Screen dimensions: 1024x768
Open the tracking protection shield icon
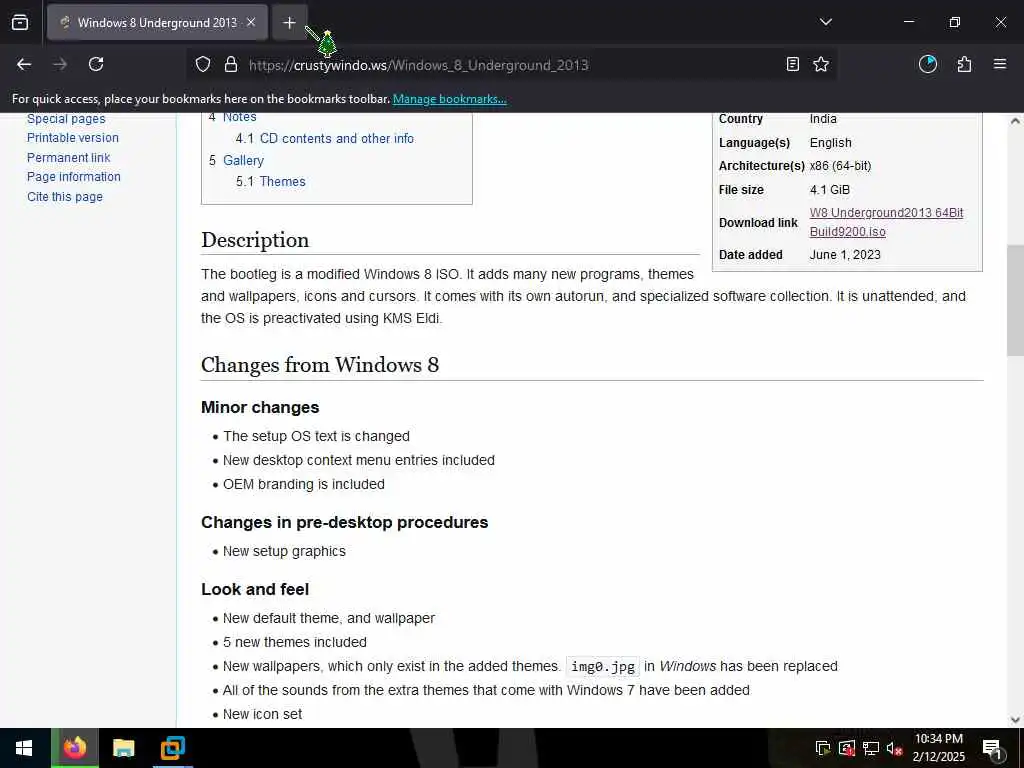203,65
